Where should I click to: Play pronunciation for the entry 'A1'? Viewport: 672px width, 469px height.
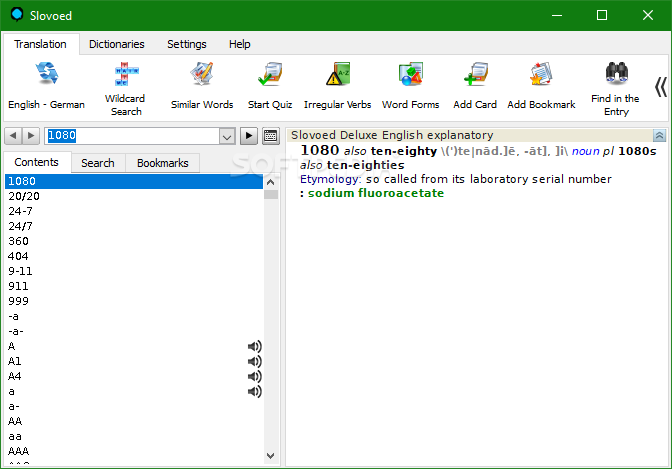(255, 361)
